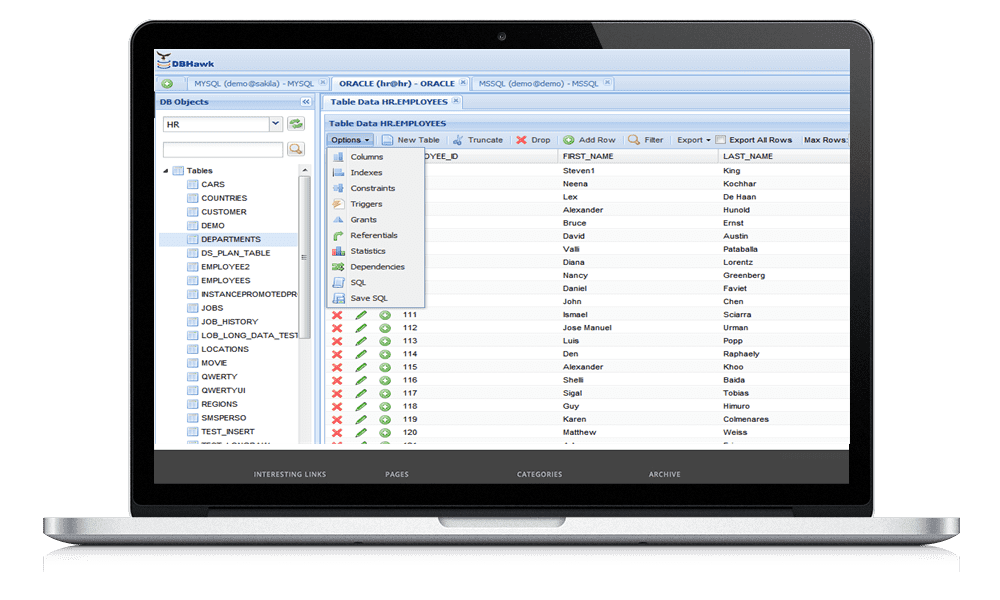Select Save SQL in the Options menu
The width and height of the screenshot is (1000, 600).
click(x=368, y=298)
